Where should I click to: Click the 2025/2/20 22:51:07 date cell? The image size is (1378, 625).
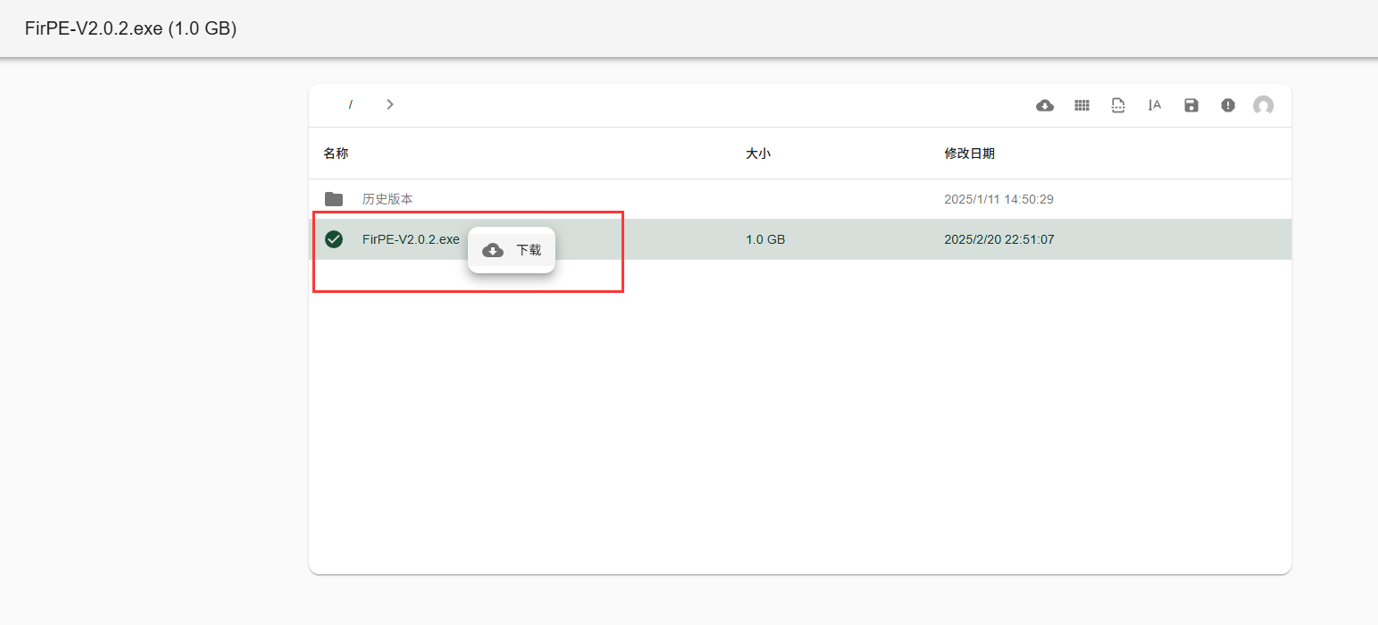click(999, 239)
